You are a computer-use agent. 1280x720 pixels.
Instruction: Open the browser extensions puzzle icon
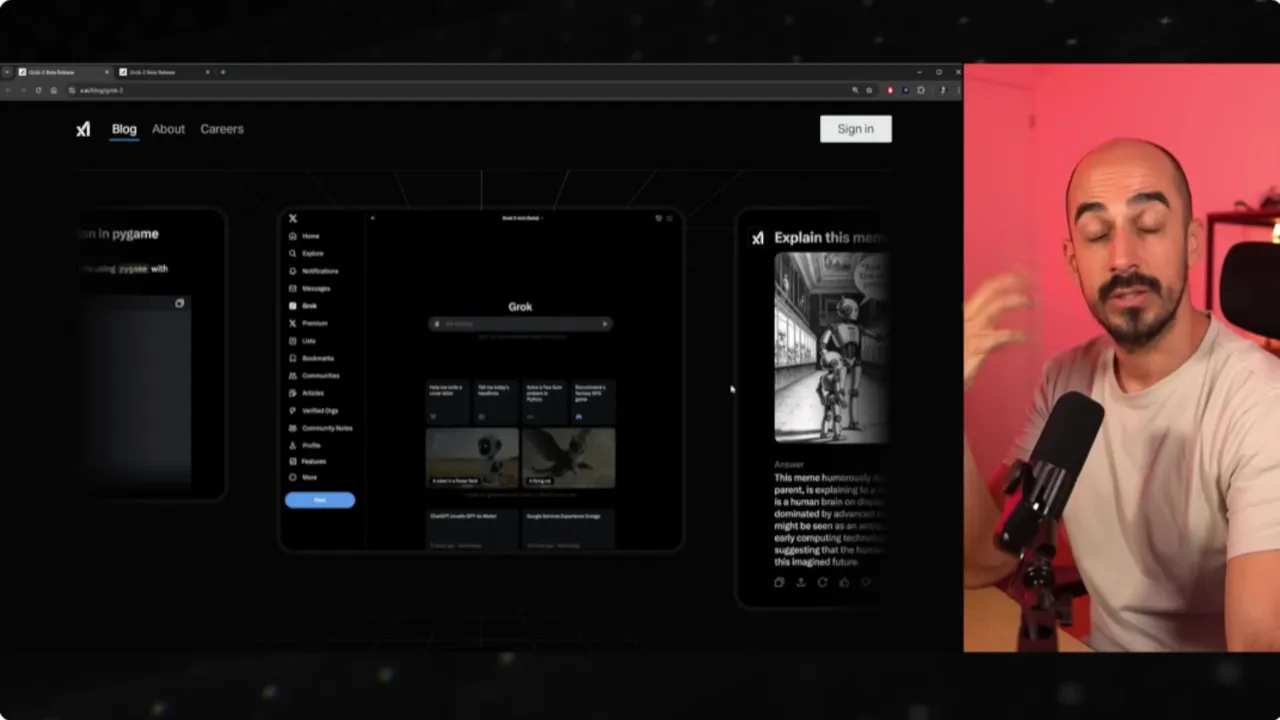[x=921, y=90]
